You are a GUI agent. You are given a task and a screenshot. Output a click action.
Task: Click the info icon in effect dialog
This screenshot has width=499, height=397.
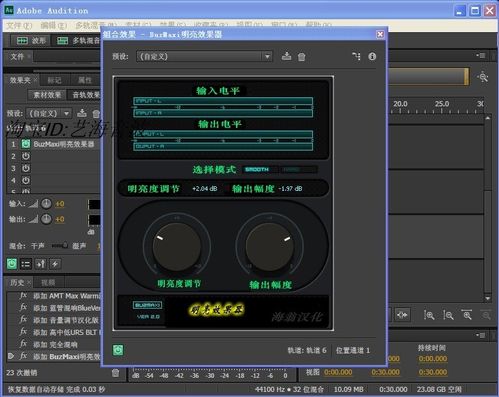tap(372, 56)
